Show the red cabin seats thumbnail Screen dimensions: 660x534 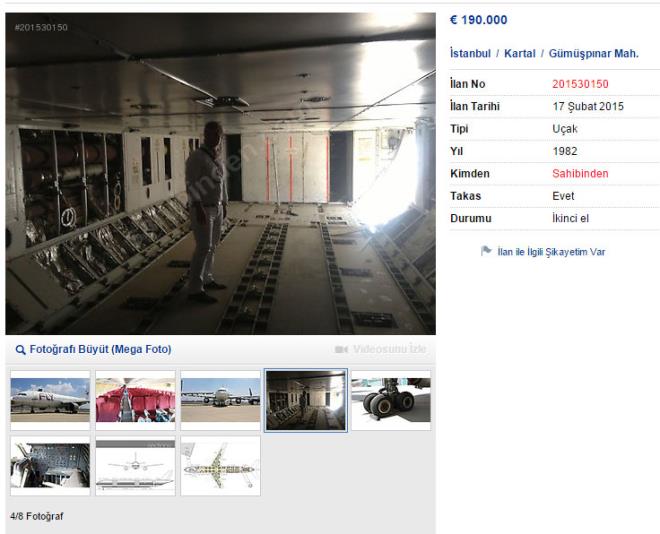(x=135, y=400)
